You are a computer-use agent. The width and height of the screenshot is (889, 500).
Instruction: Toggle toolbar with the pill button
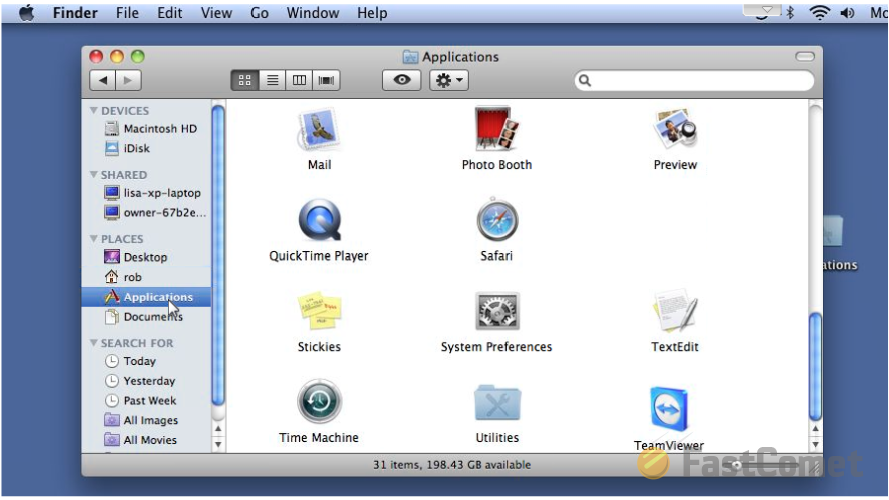pyautogui.click(x=805, y=56)
